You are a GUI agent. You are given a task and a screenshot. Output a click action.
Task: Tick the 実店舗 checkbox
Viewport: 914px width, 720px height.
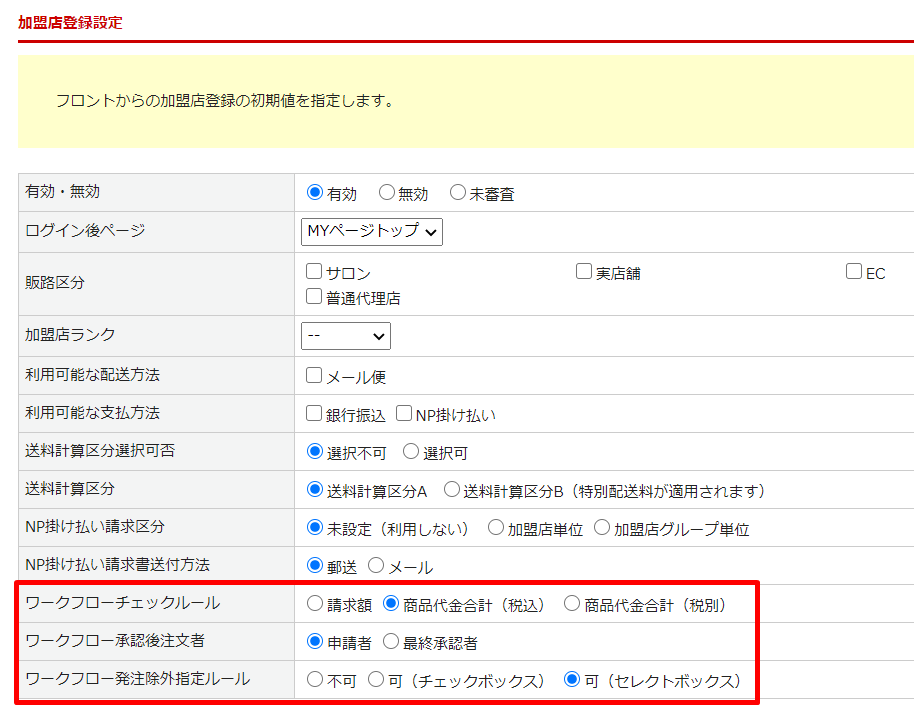pos(584,272)
